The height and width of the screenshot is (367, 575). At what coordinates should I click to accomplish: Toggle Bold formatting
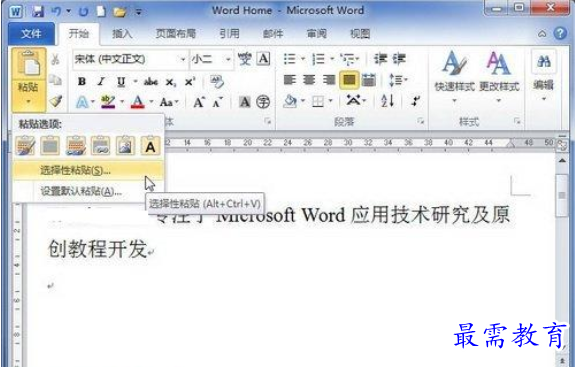(x=82, y=81)
